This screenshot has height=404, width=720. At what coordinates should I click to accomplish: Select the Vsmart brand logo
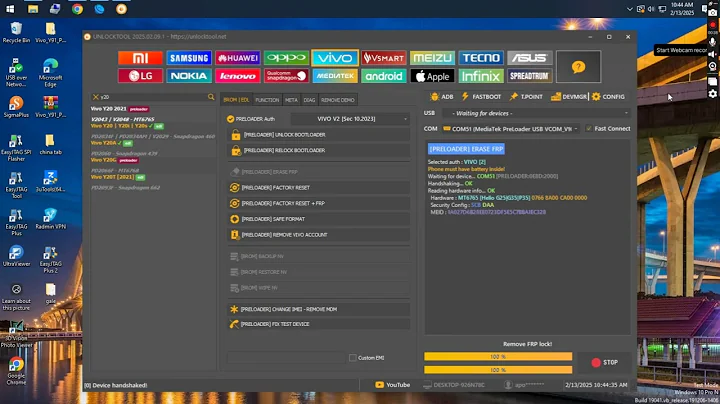click(383, 58)
